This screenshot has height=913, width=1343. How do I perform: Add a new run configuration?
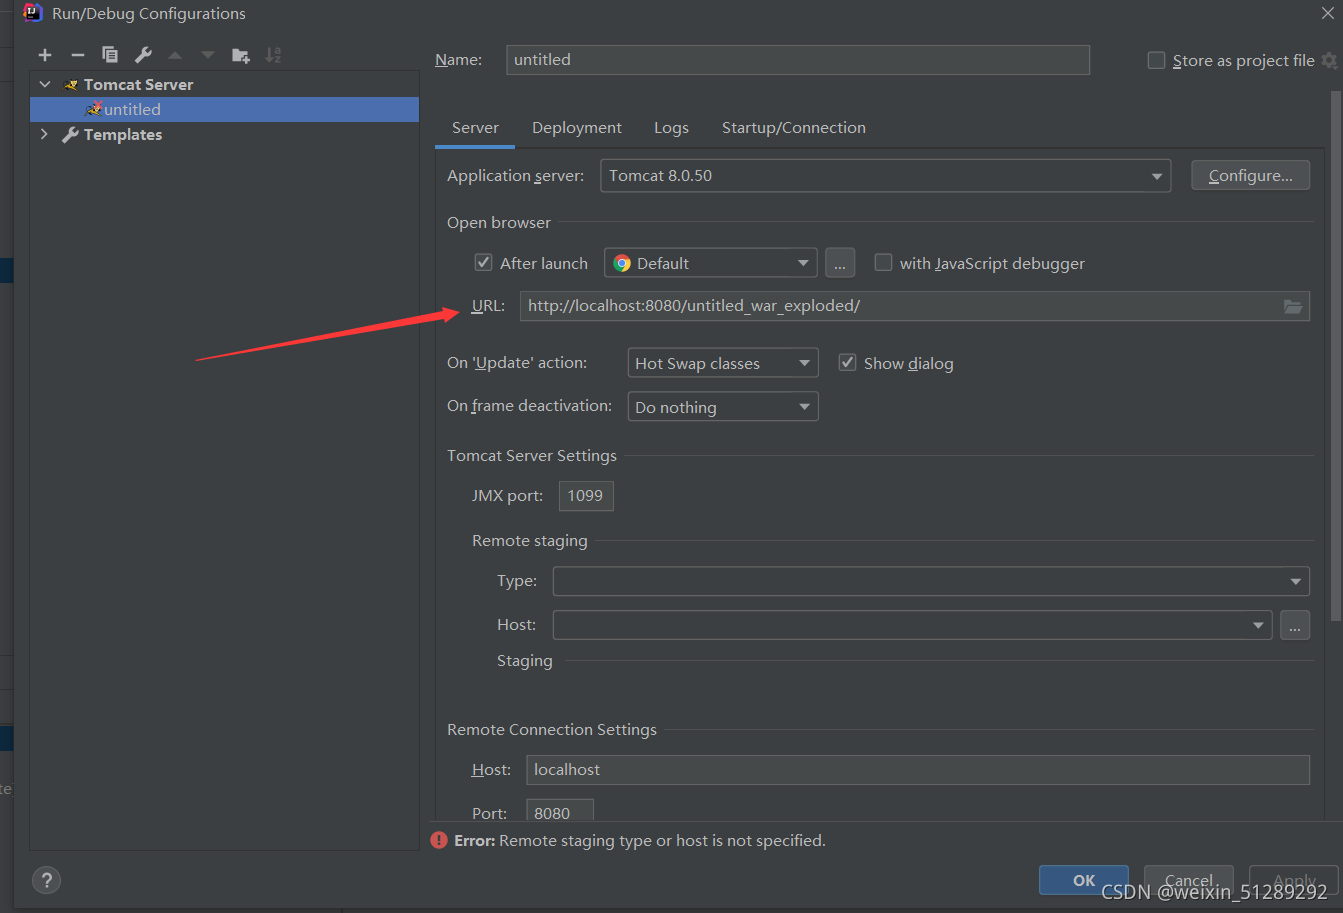pos(45,55)
